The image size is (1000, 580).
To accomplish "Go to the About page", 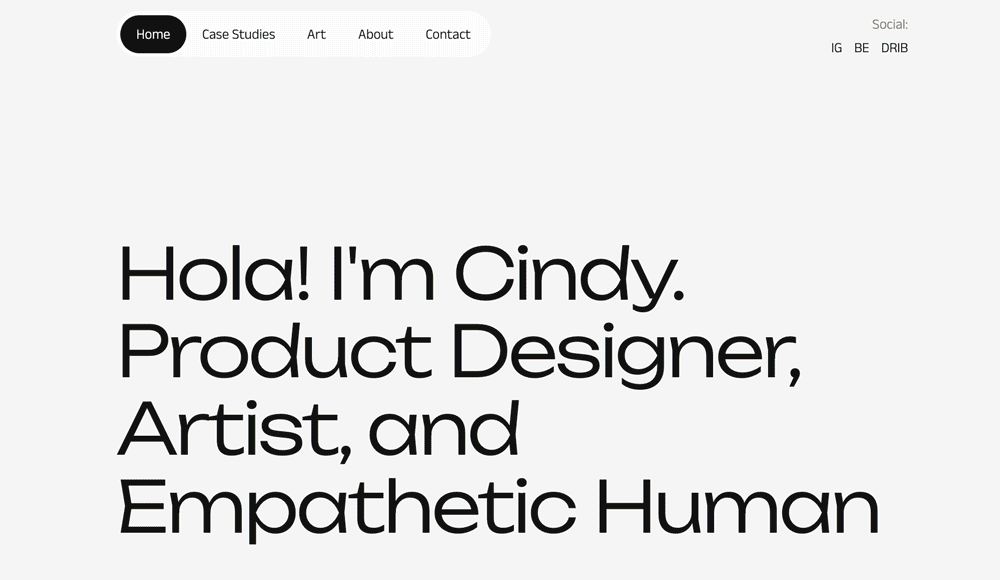I will (375, 34).
